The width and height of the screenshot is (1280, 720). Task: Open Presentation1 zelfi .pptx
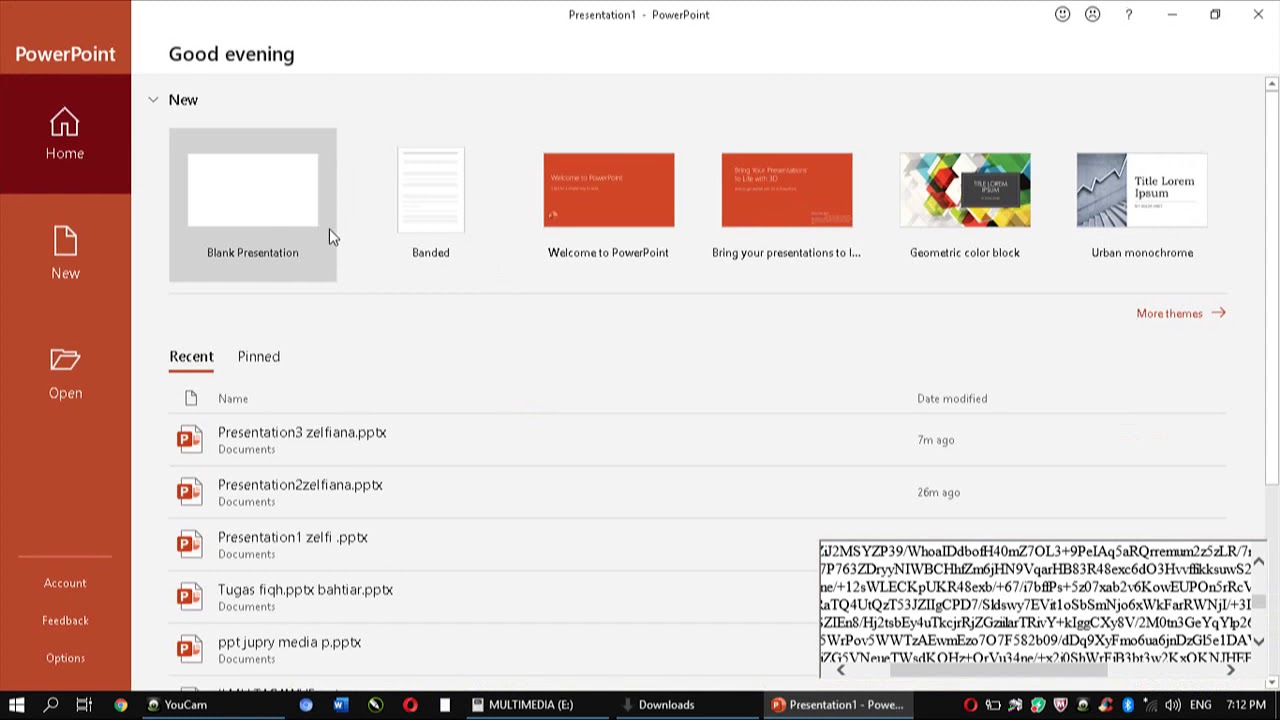pos(293,537)
